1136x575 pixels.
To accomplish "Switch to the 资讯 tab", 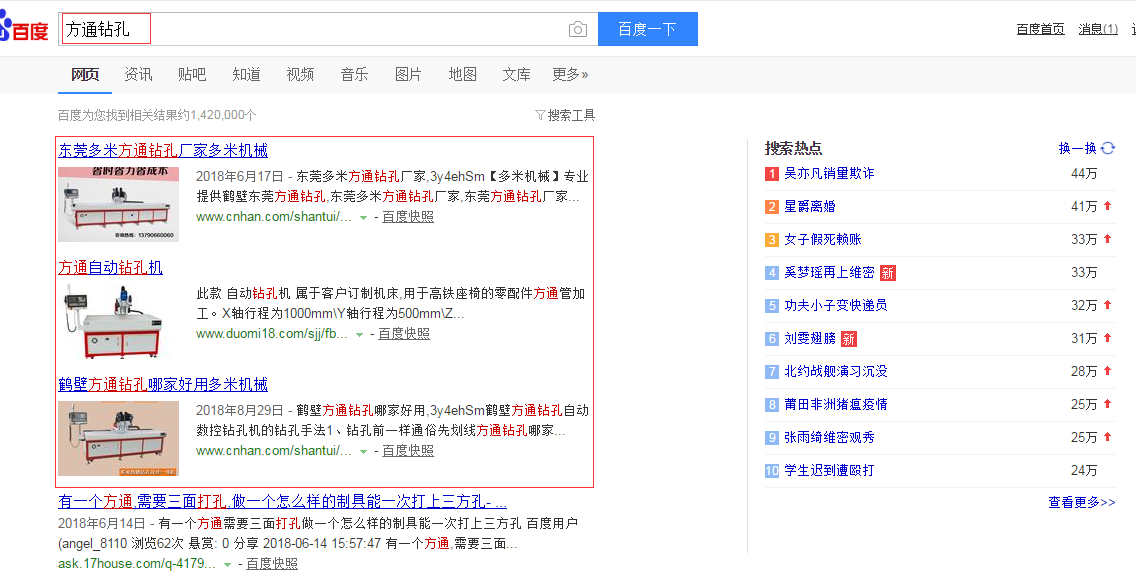I will point(138,75).
